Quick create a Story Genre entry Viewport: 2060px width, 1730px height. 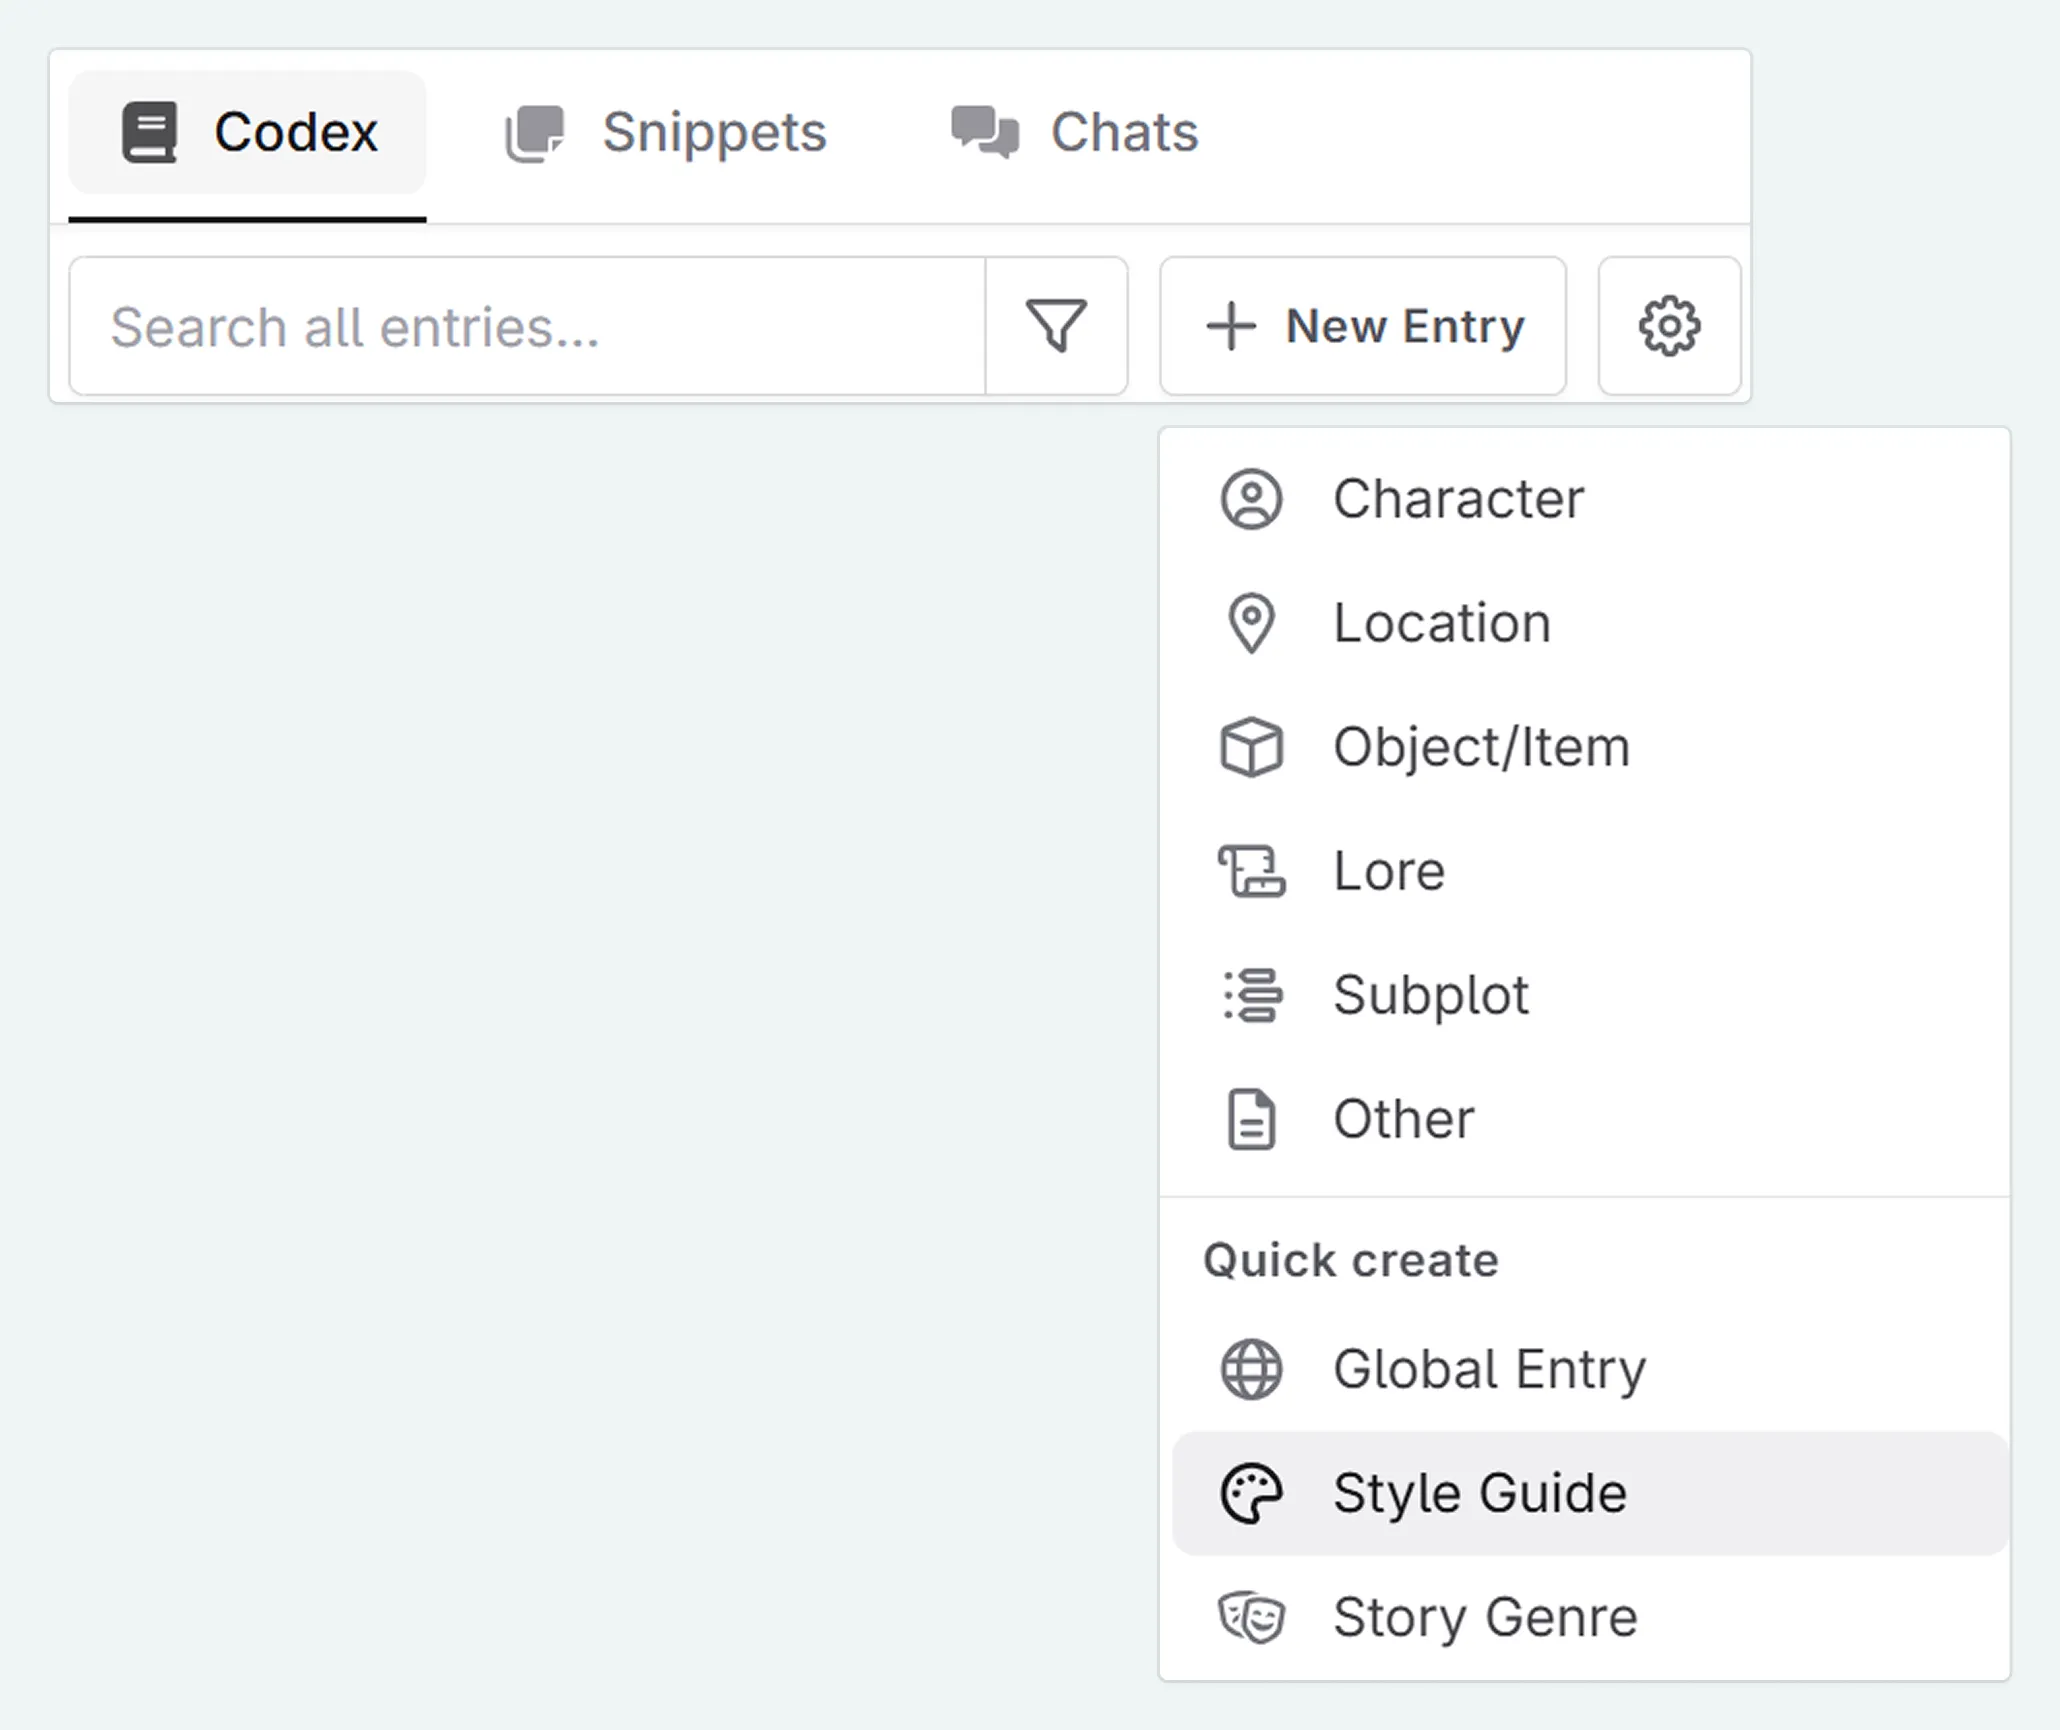tap(1484, 1617)
